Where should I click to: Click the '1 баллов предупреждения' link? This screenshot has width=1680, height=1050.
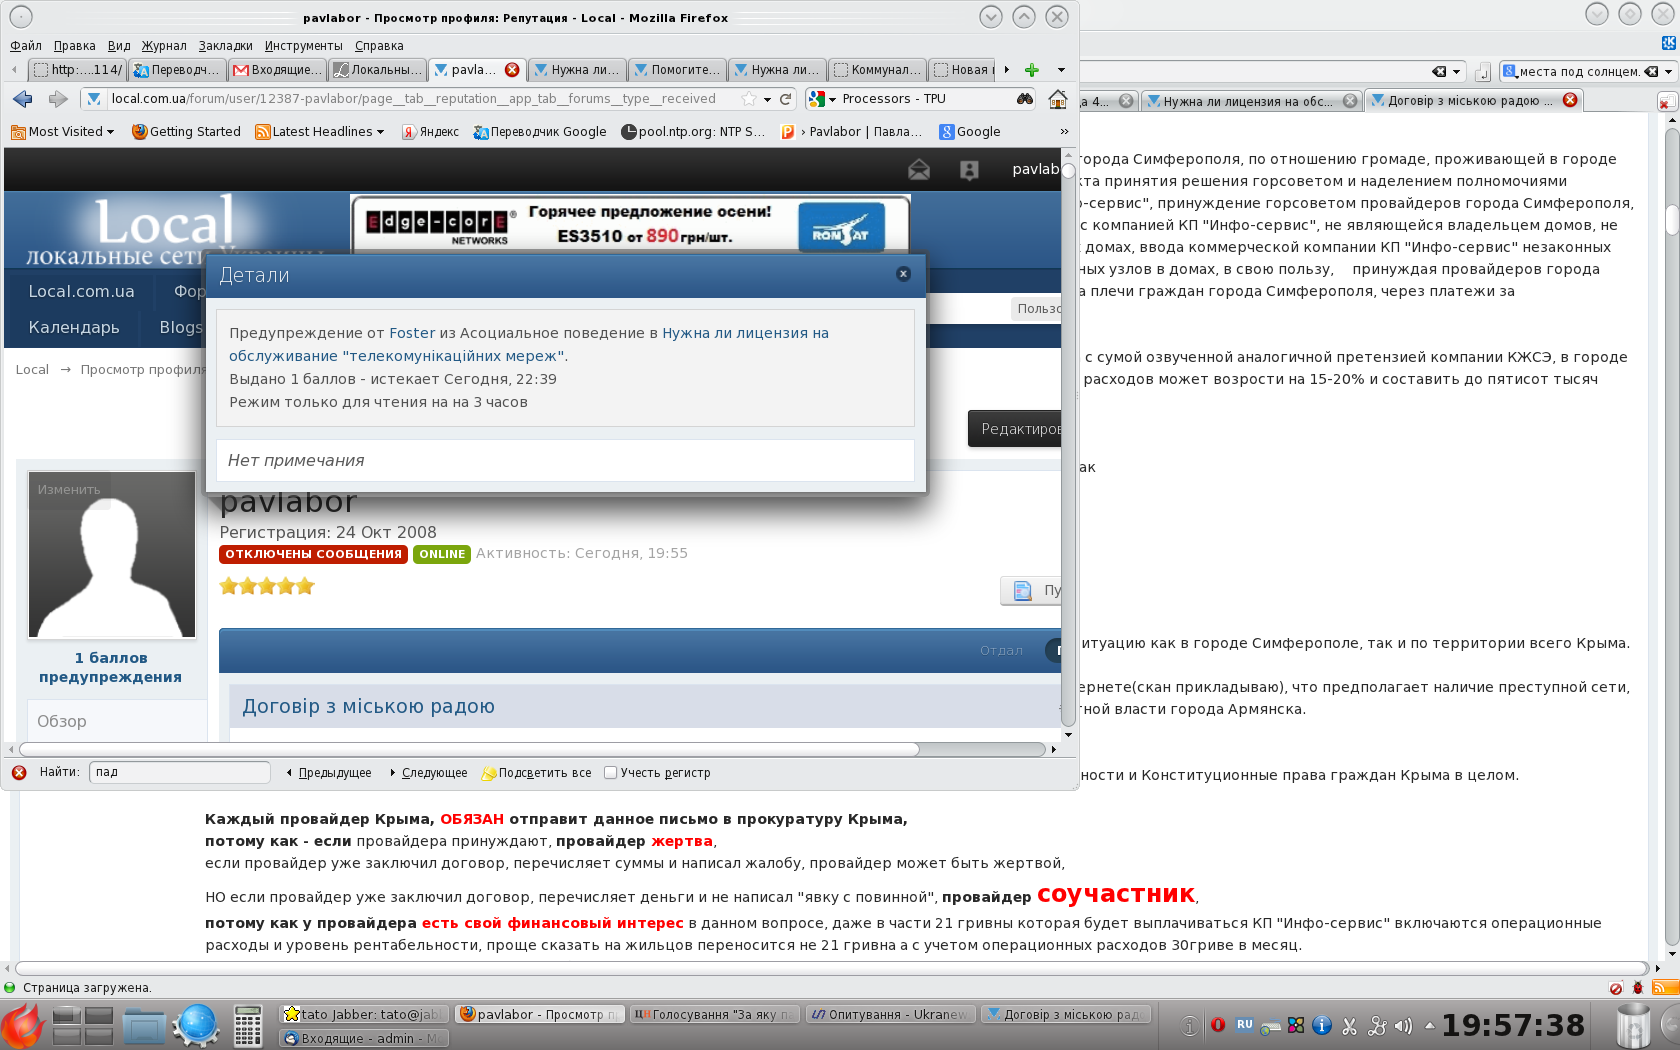[111, 667]
